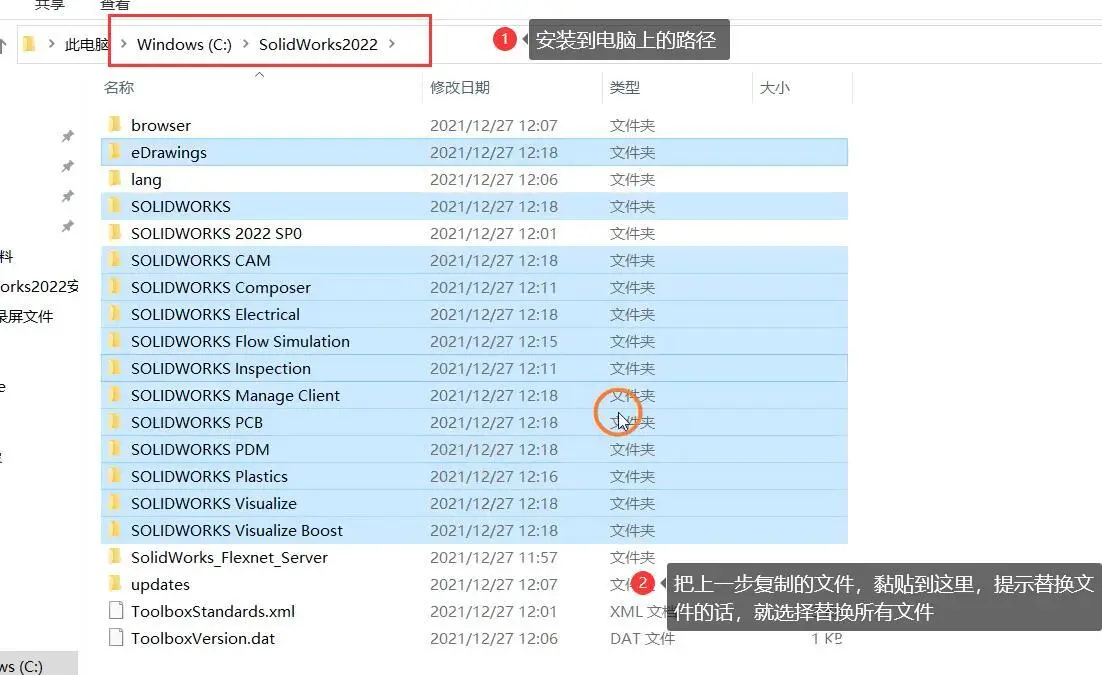Select the SOLIDWORKS folder name
The width and height of the screenshot is (1102, 675).
pyautogui.click(x=181, y=206)
